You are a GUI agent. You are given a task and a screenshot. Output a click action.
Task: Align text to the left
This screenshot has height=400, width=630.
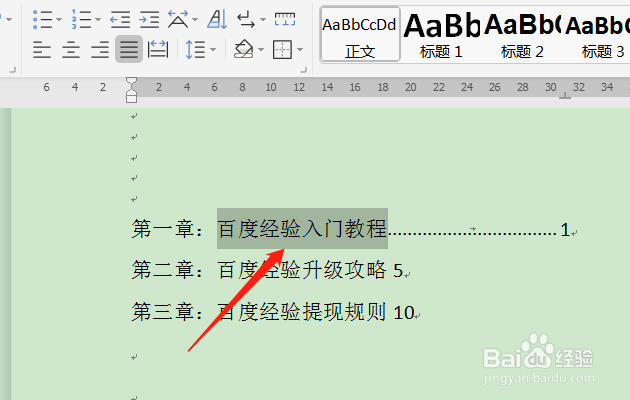click(x=42, y=49)
